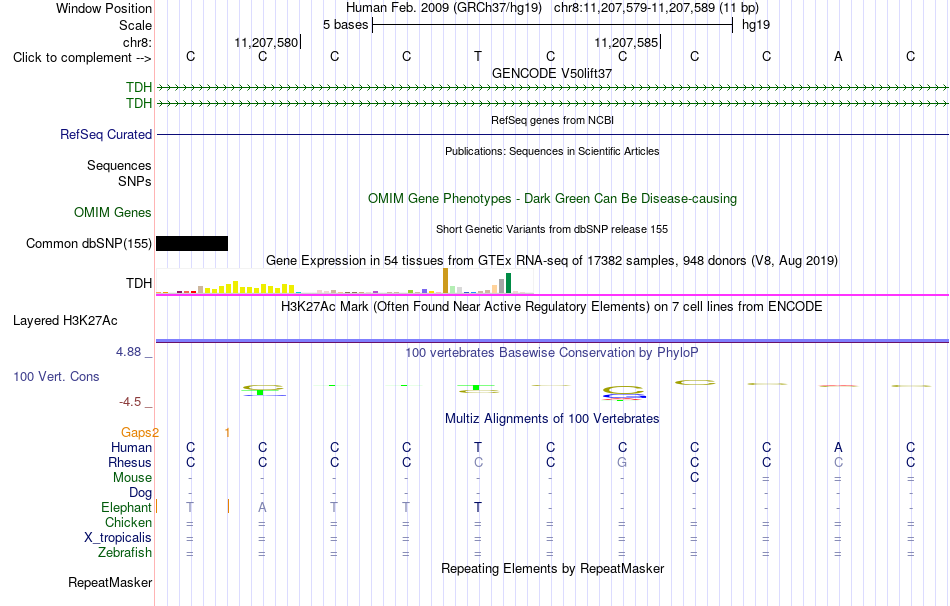Click the Rhesus species label
950x606 pixels.
pos(130,463)
